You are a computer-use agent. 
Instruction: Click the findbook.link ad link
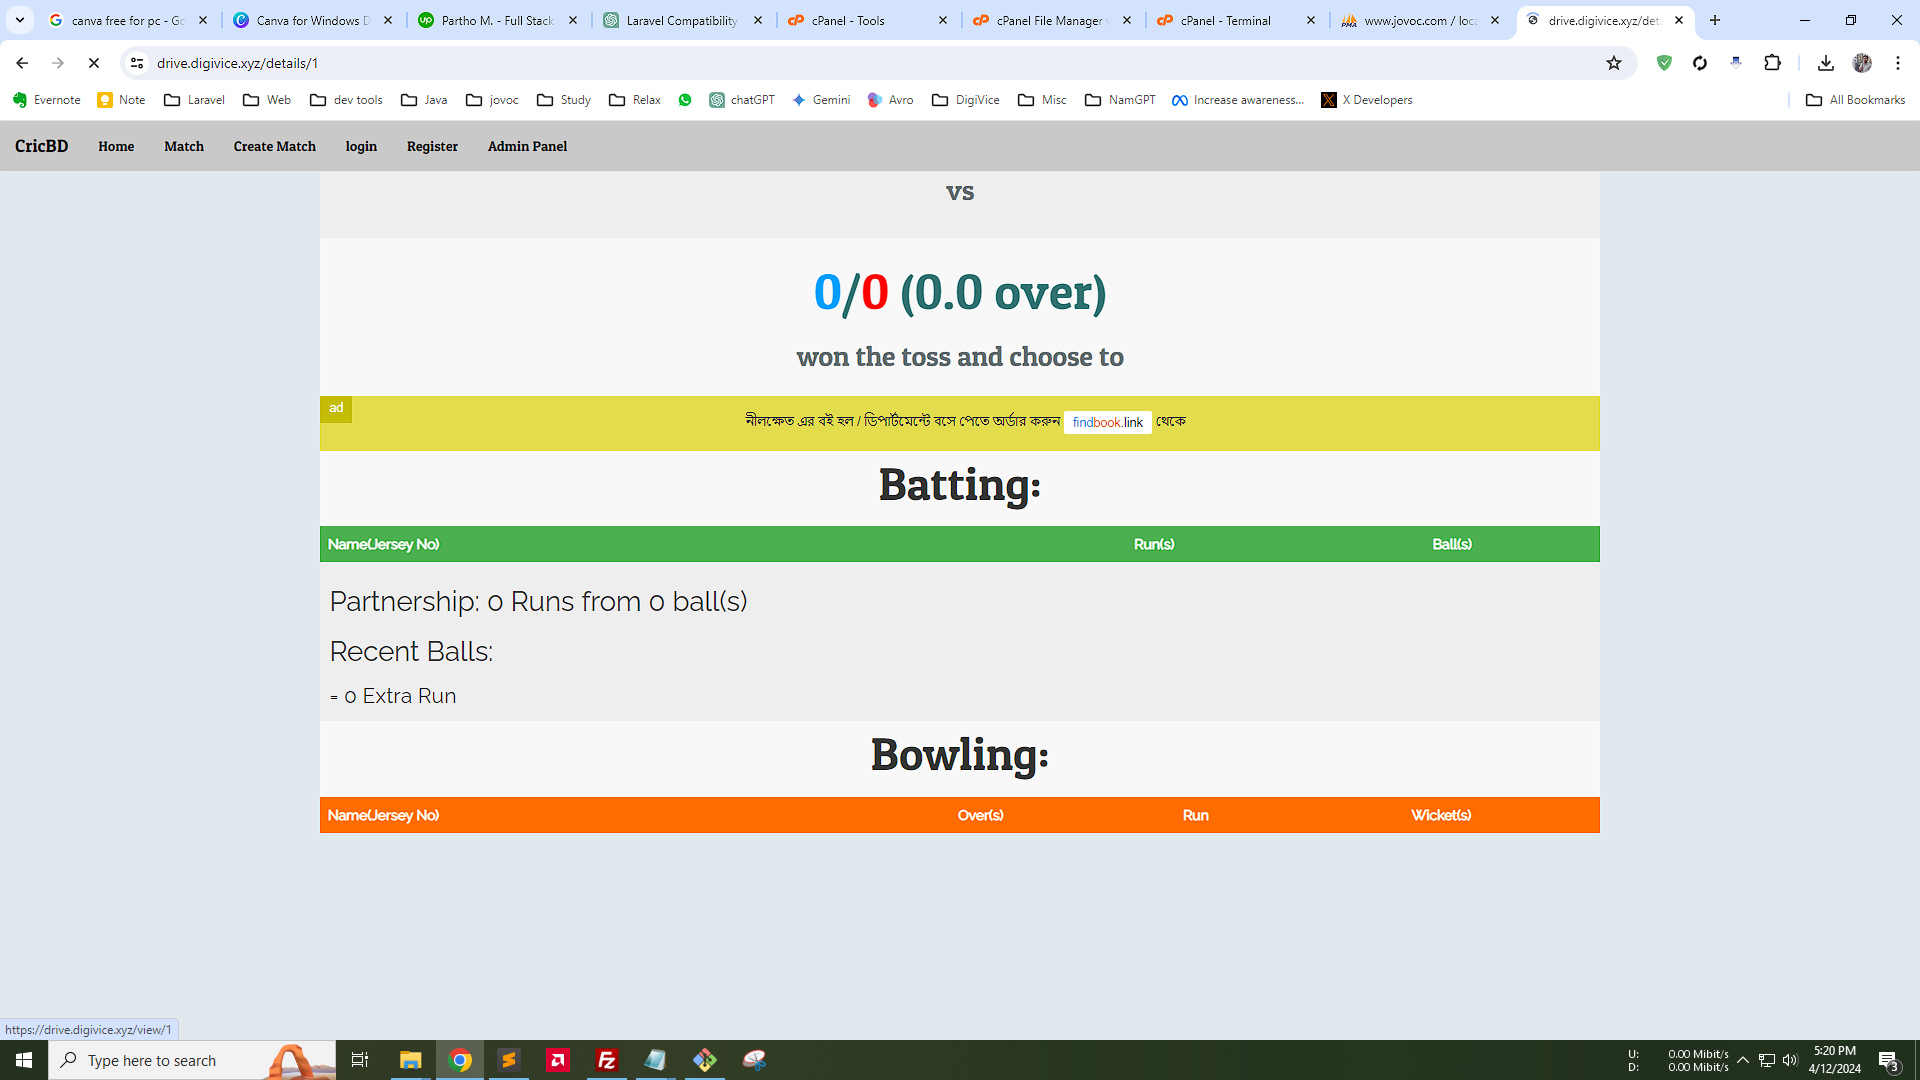(x=1107, y=422)
